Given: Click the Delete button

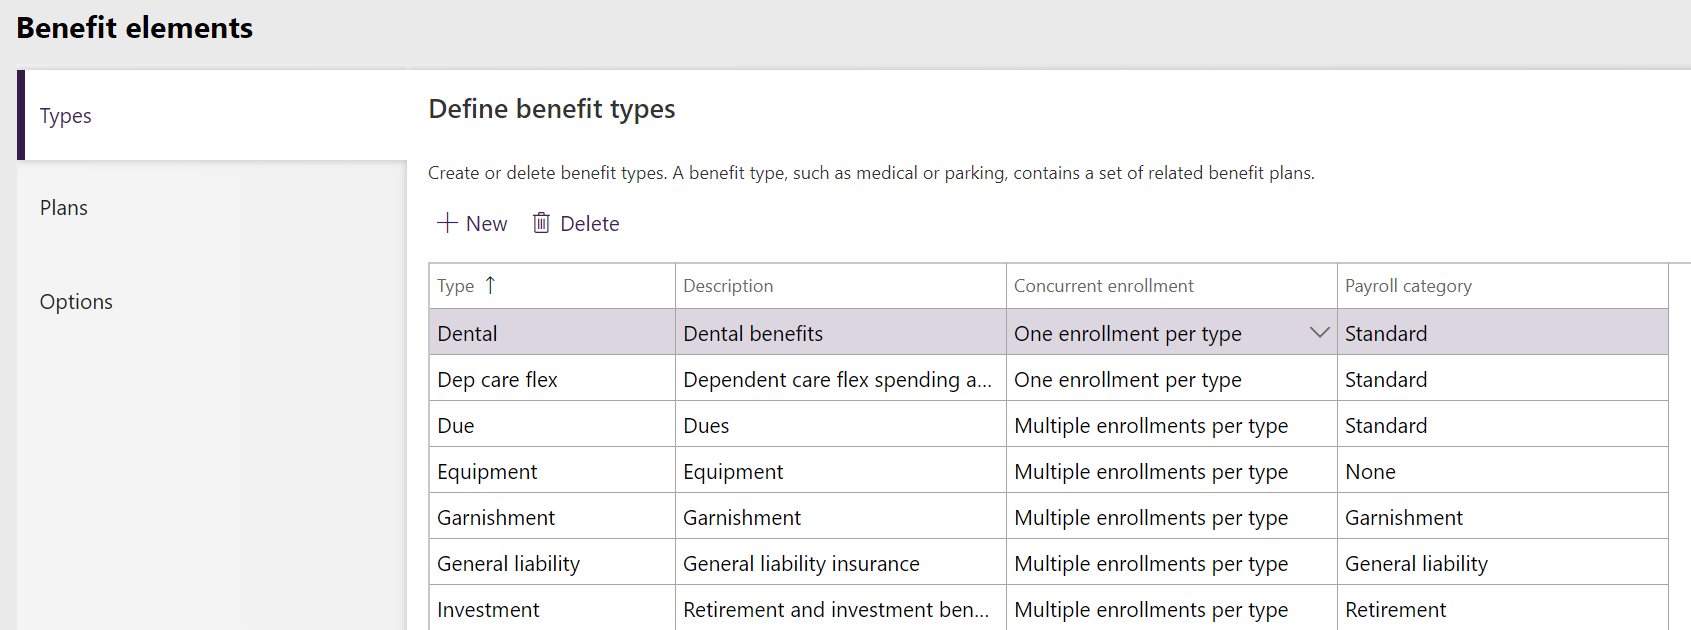Looking at the screenshot, I should [576, 223].
